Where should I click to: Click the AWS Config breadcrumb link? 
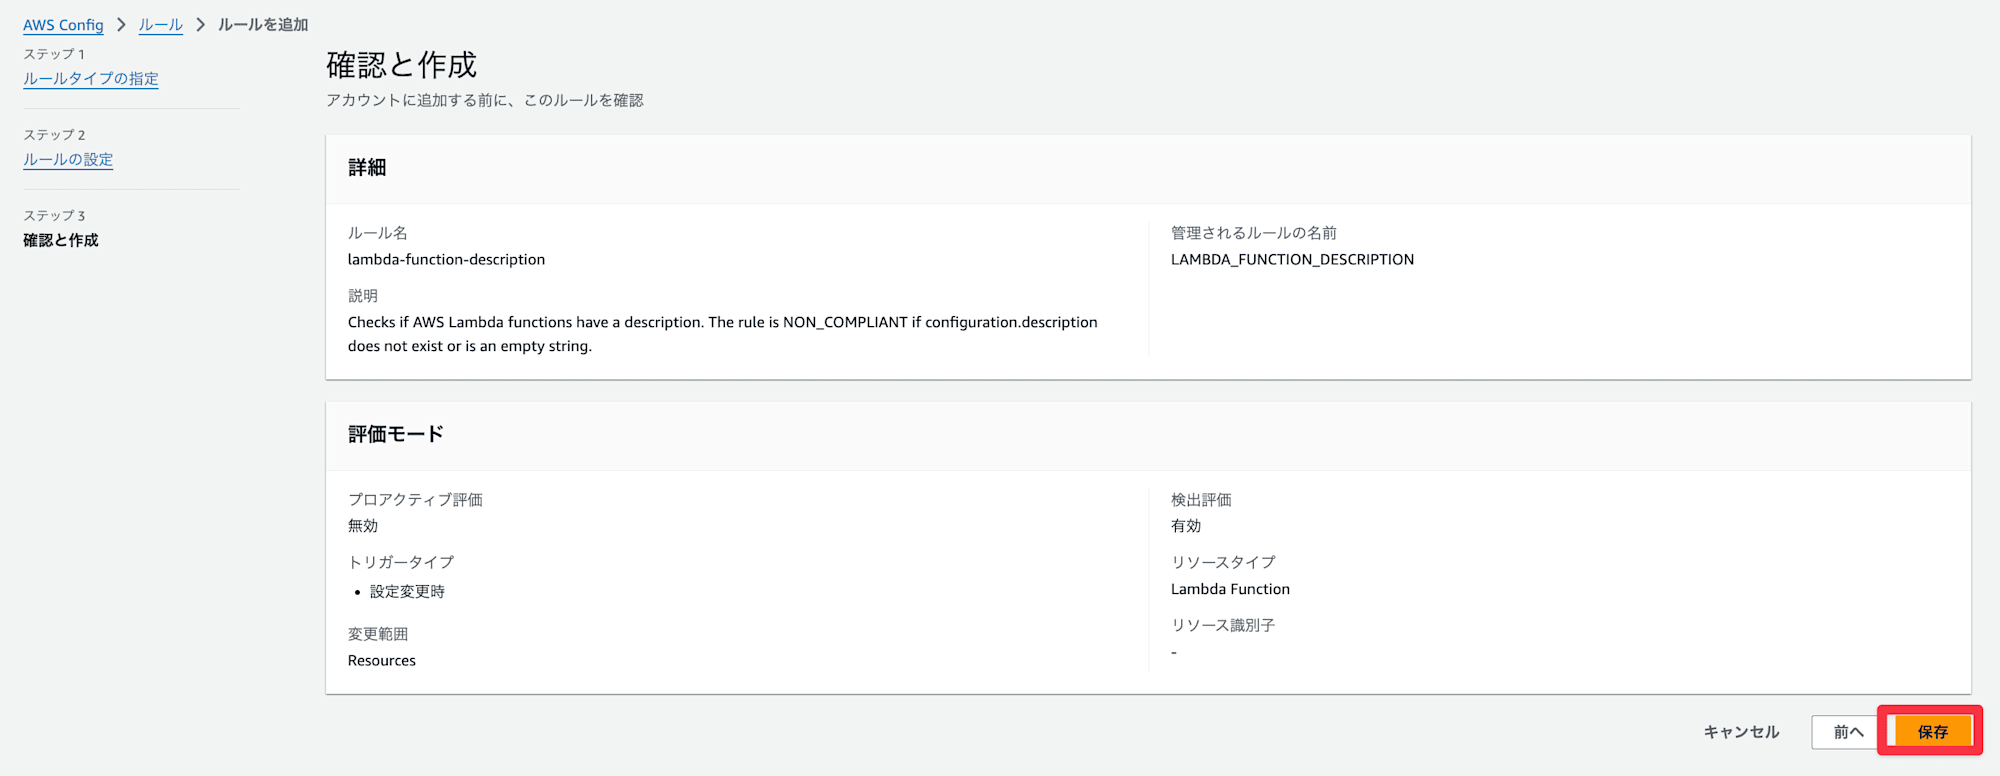pyautogui.click(x=63, y=25)
